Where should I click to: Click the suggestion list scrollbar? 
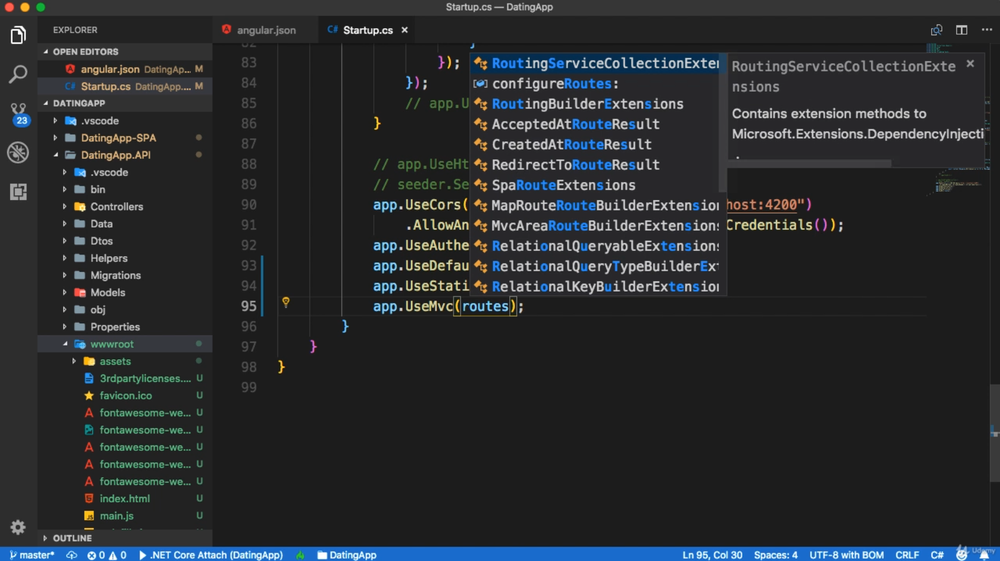click(x=723, y=123)
